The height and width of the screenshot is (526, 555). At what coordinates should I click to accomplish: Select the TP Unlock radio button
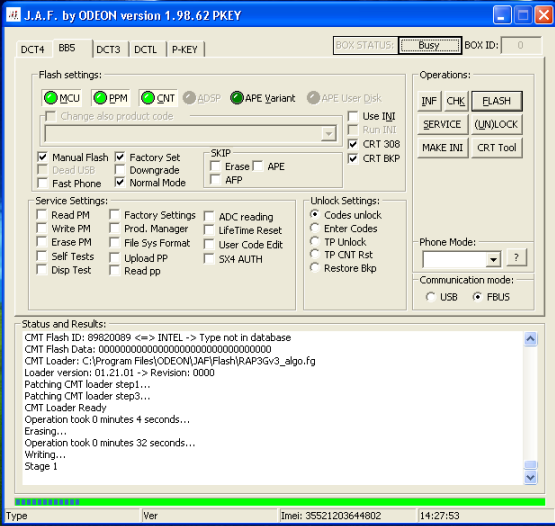tap(315, 241)
